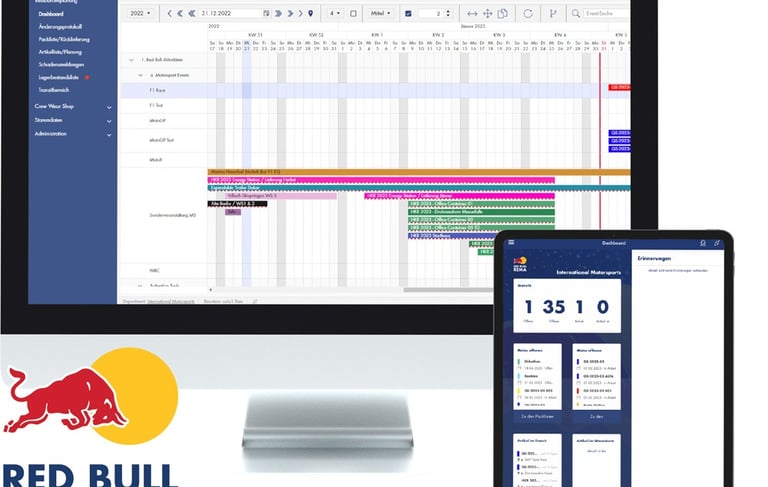Toggle the checked blue checkbox in the toolbar
This screenshot has width=768, height=487.
click(408, 14)
